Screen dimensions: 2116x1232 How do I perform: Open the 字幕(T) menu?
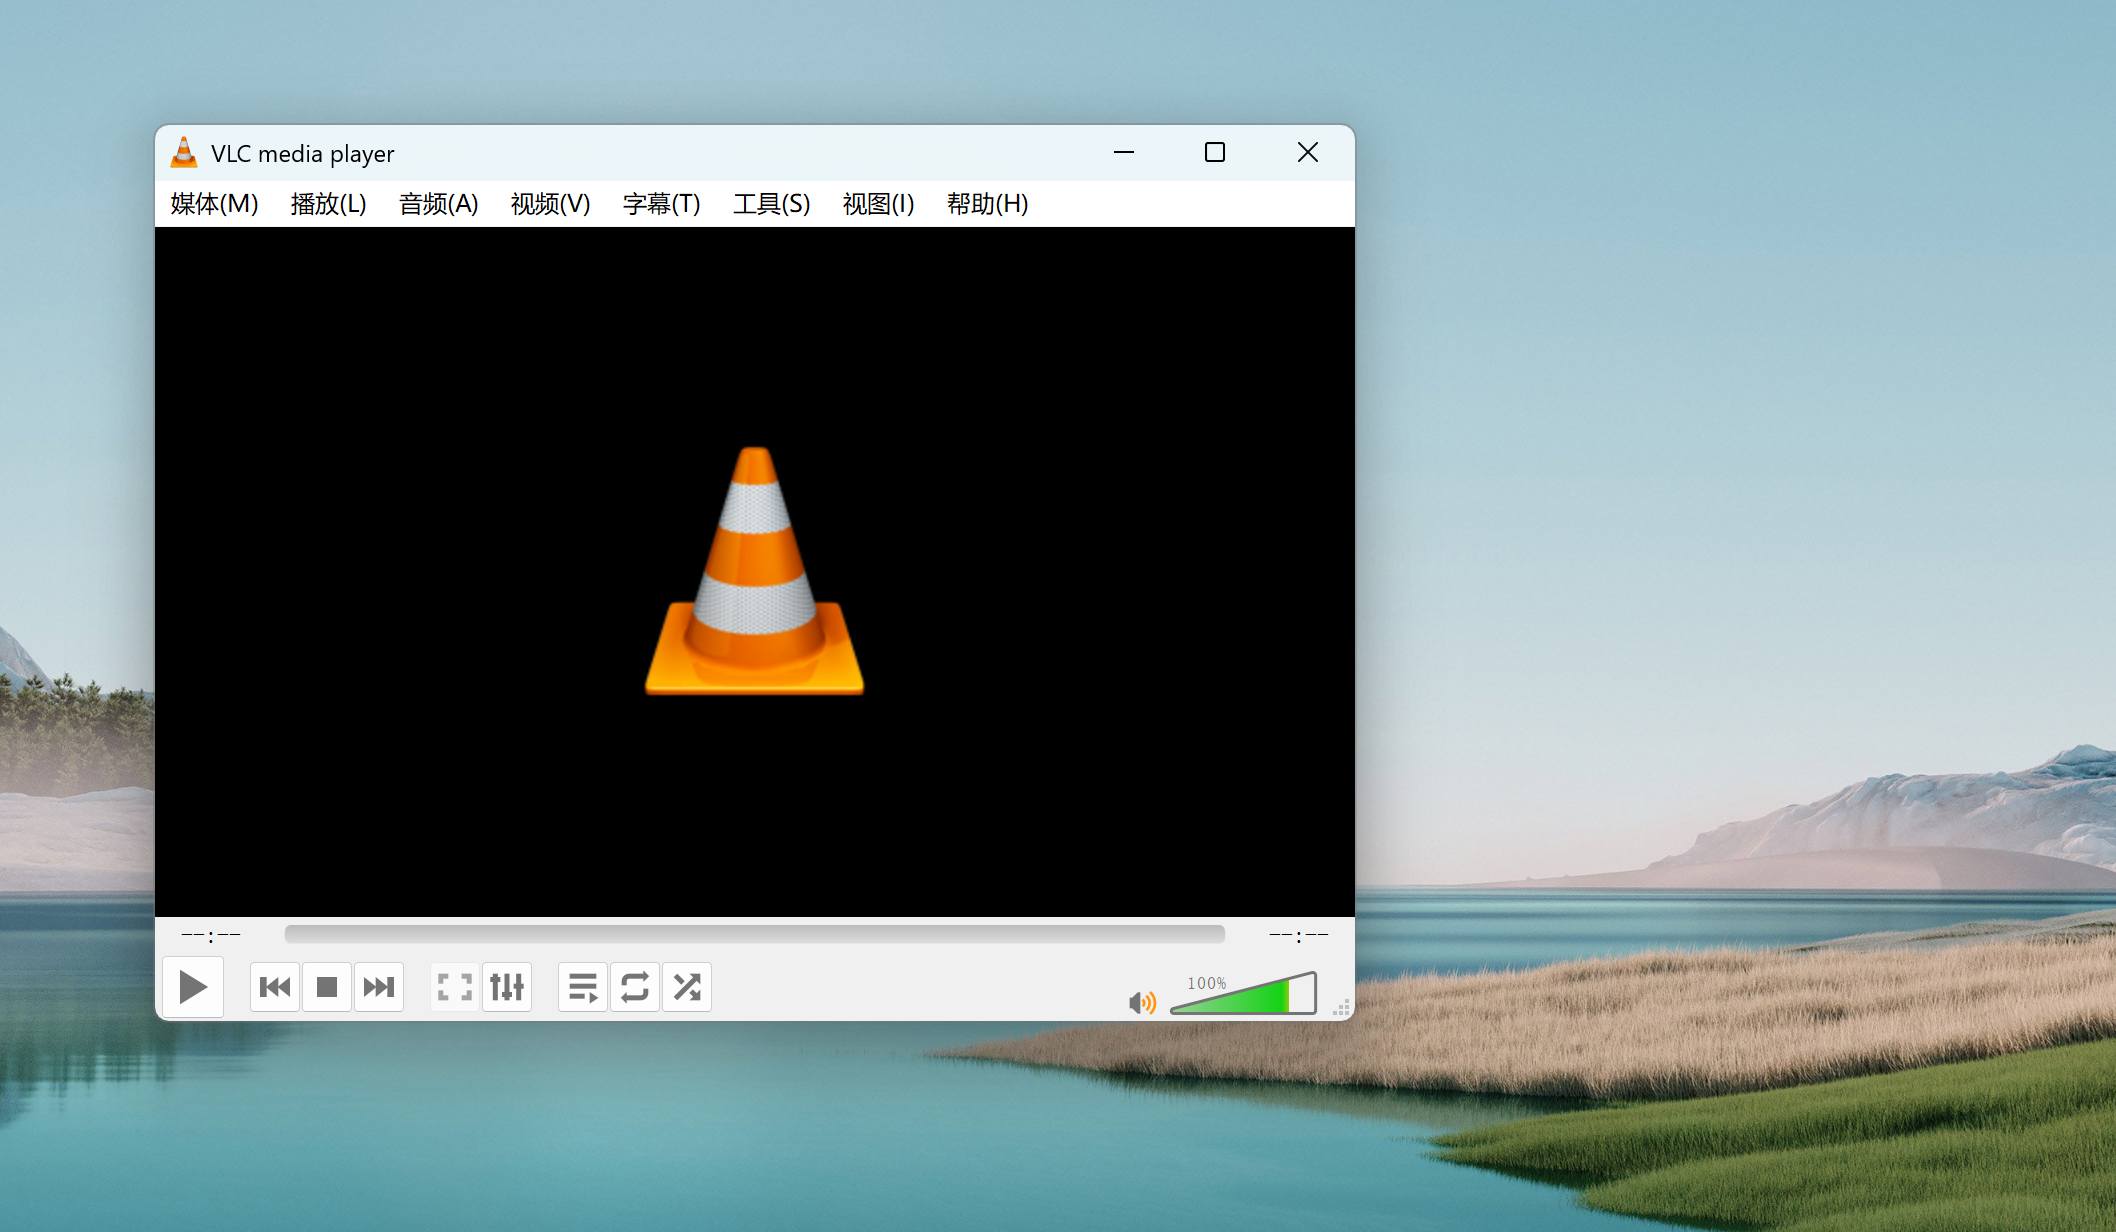tap(661, 204)
